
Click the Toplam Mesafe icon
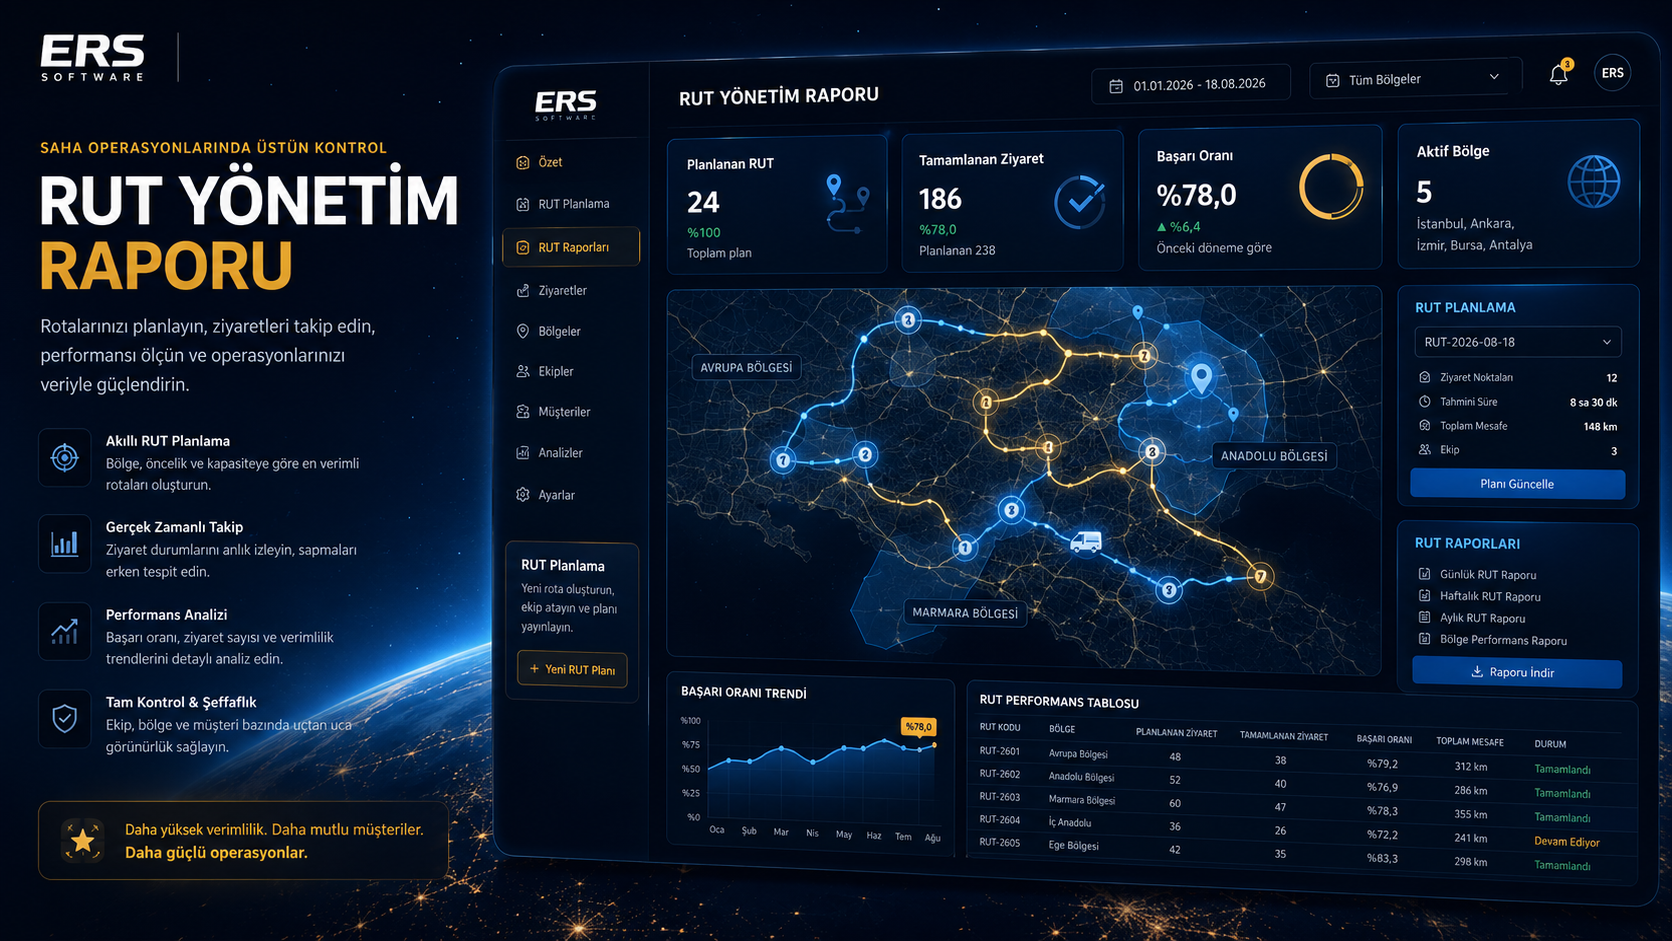[x=1424, y=425]
